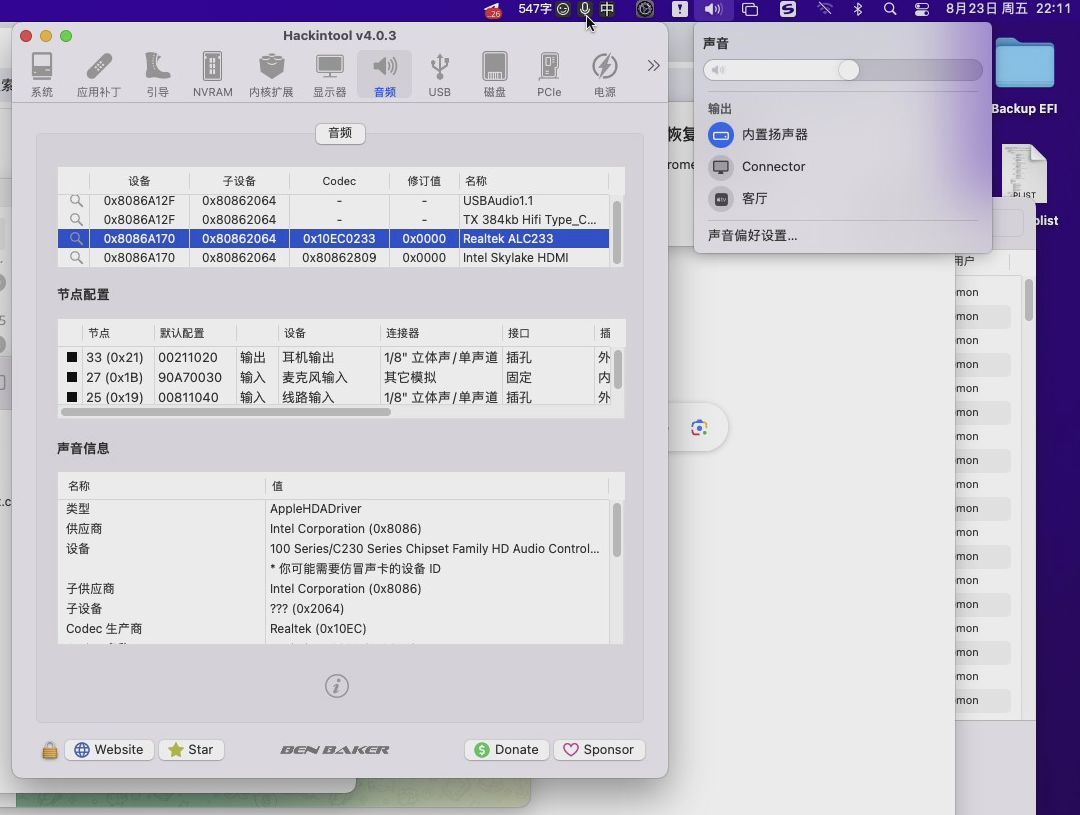Open the USB section
This screenshot has height=815, width=1080.
(439, 74)
